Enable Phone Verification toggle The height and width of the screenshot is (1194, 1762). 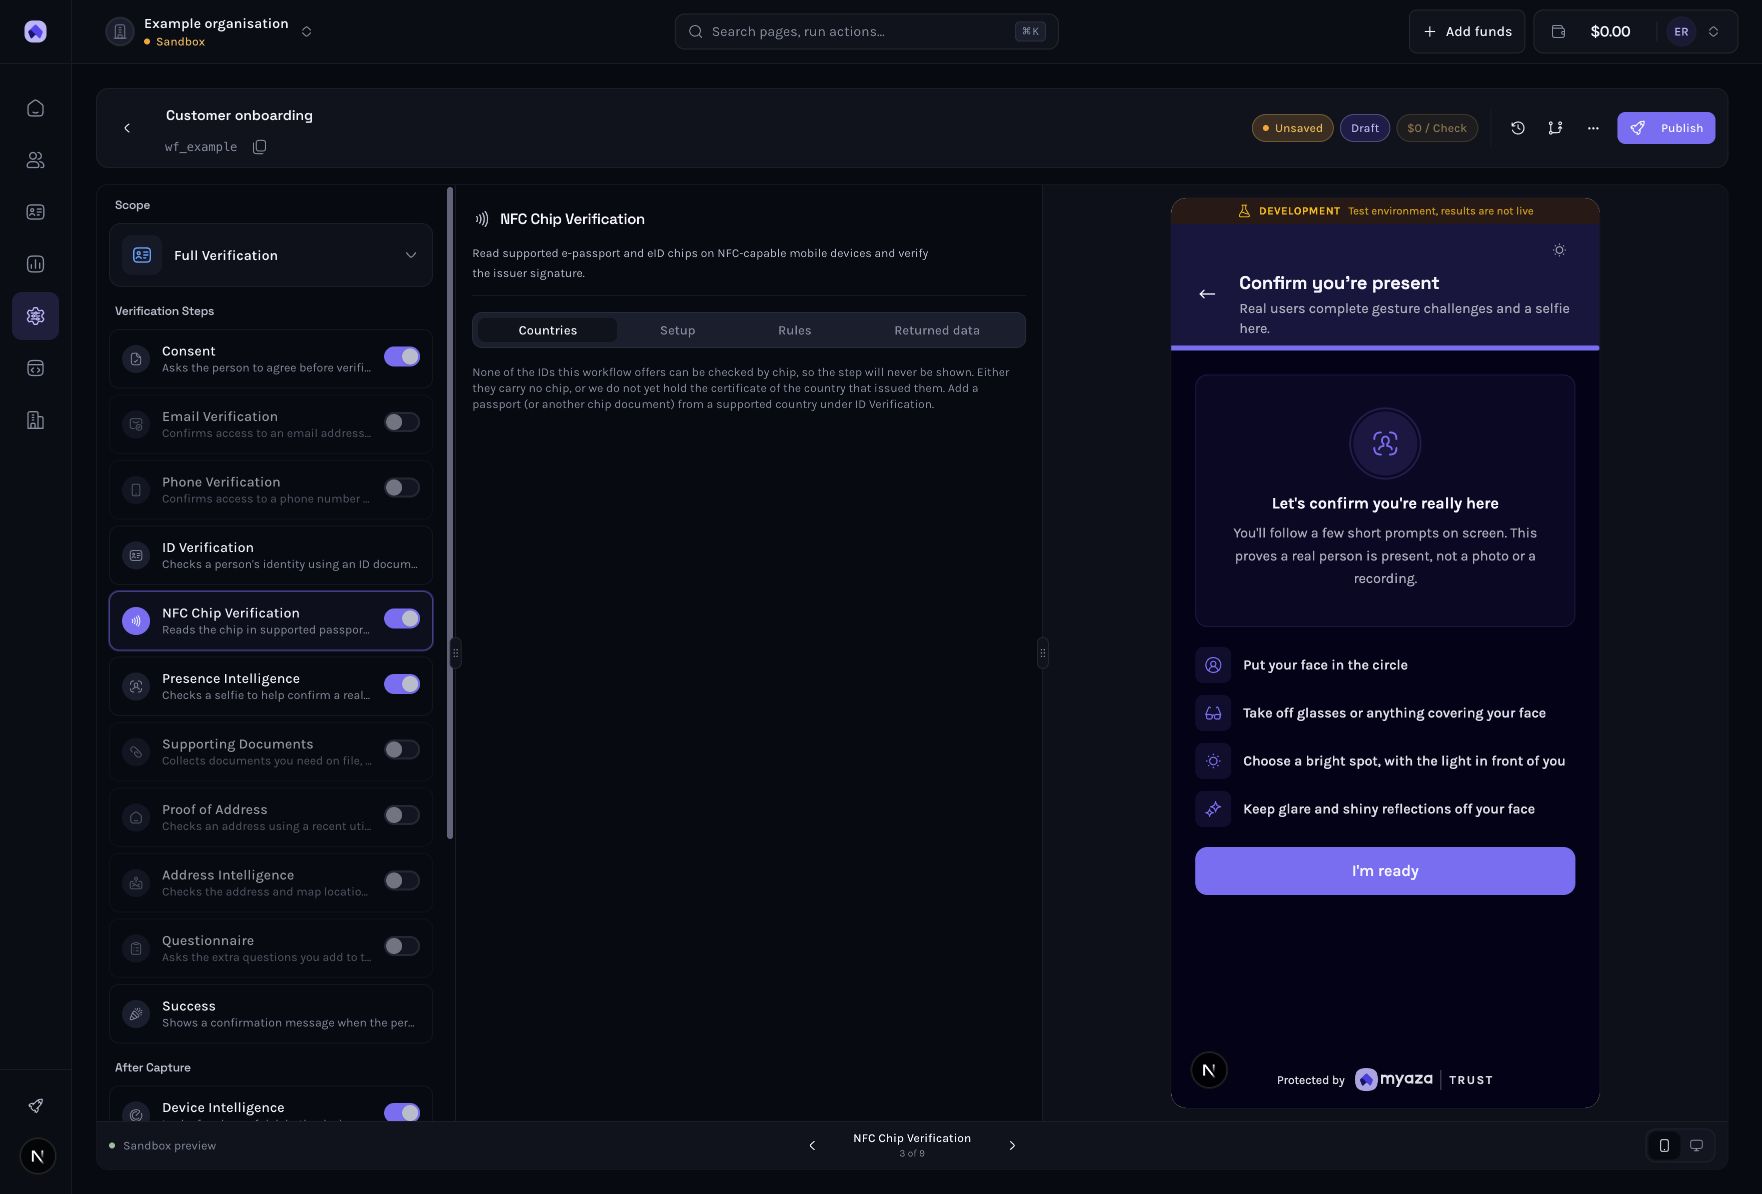(x=402, y=488)
